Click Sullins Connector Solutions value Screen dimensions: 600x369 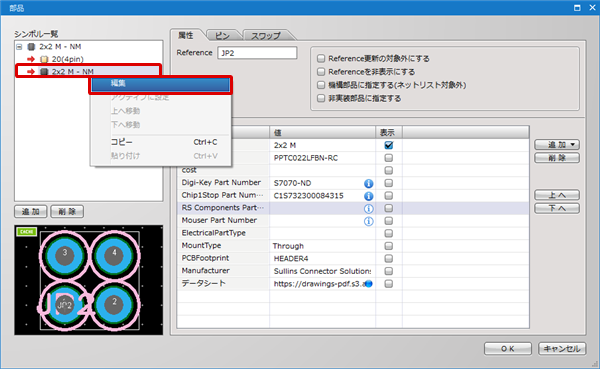pyautogui.click(x=322, y=271)
